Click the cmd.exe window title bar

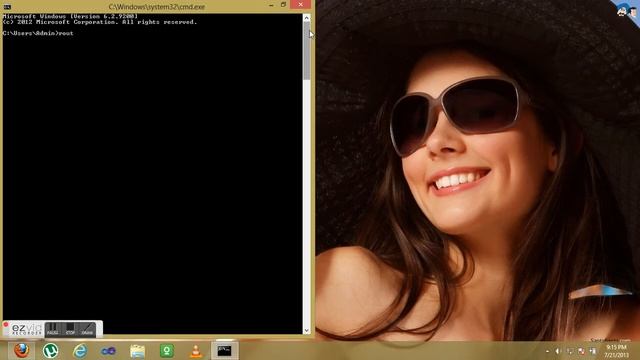157,7
